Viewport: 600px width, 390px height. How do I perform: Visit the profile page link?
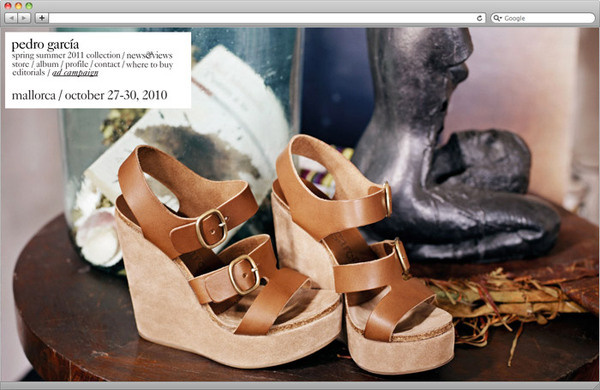[77, 64]
